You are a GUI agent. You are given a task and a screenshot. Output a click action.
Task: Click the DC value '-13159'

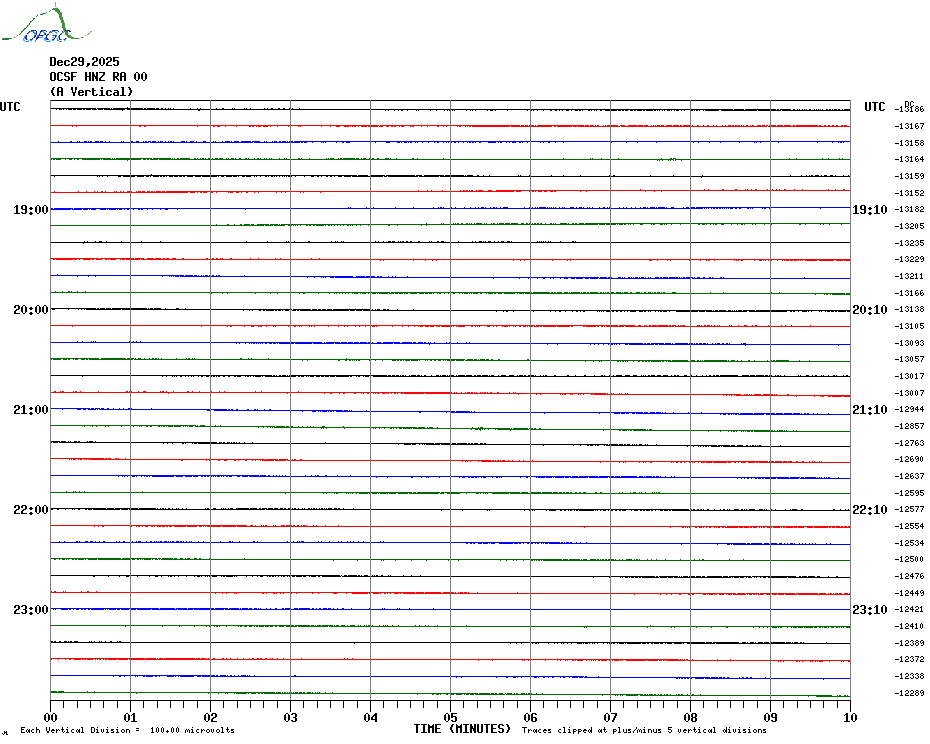(909, 176)
